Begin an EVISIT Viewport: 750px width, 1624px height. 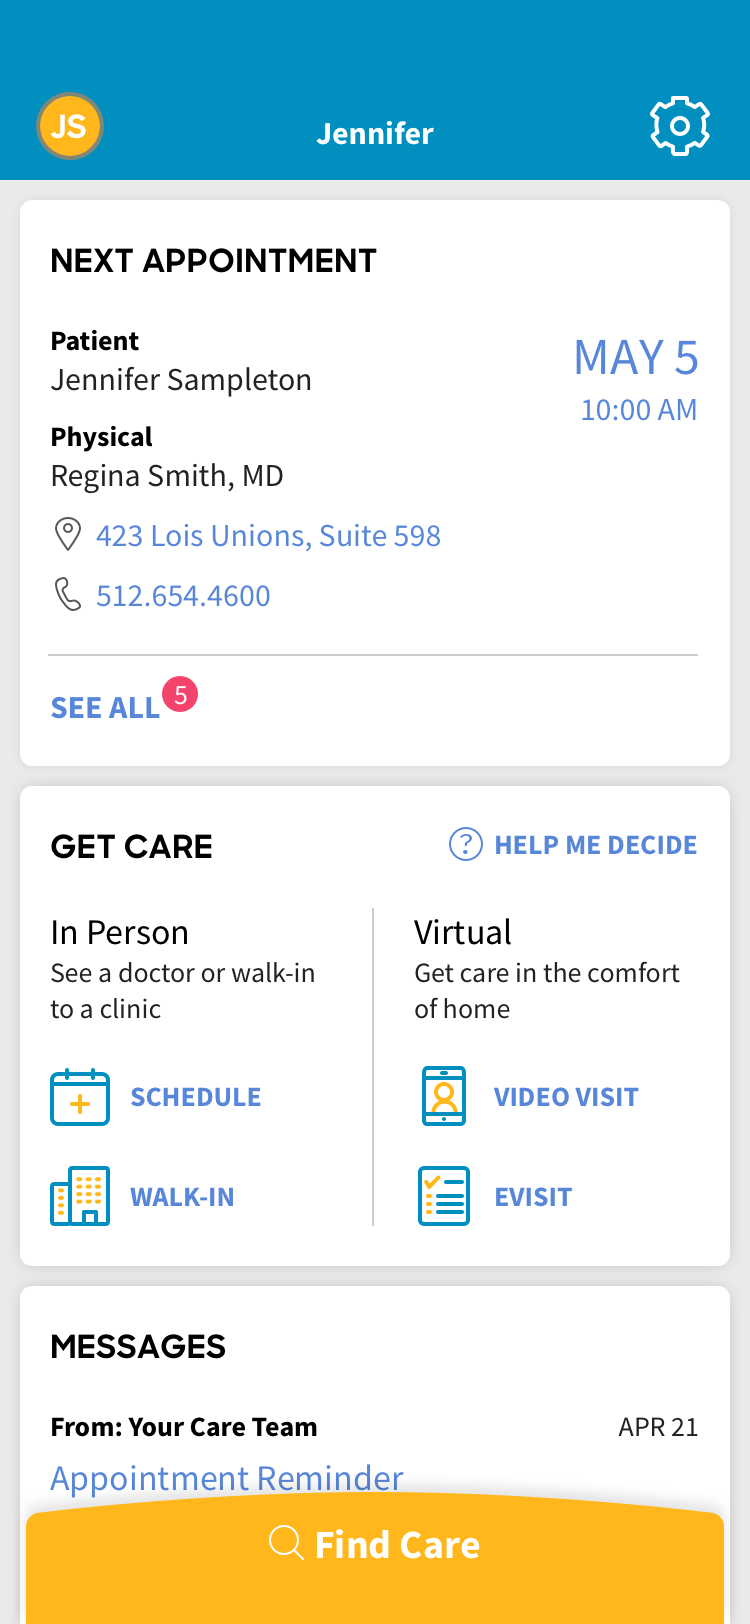533,1197
